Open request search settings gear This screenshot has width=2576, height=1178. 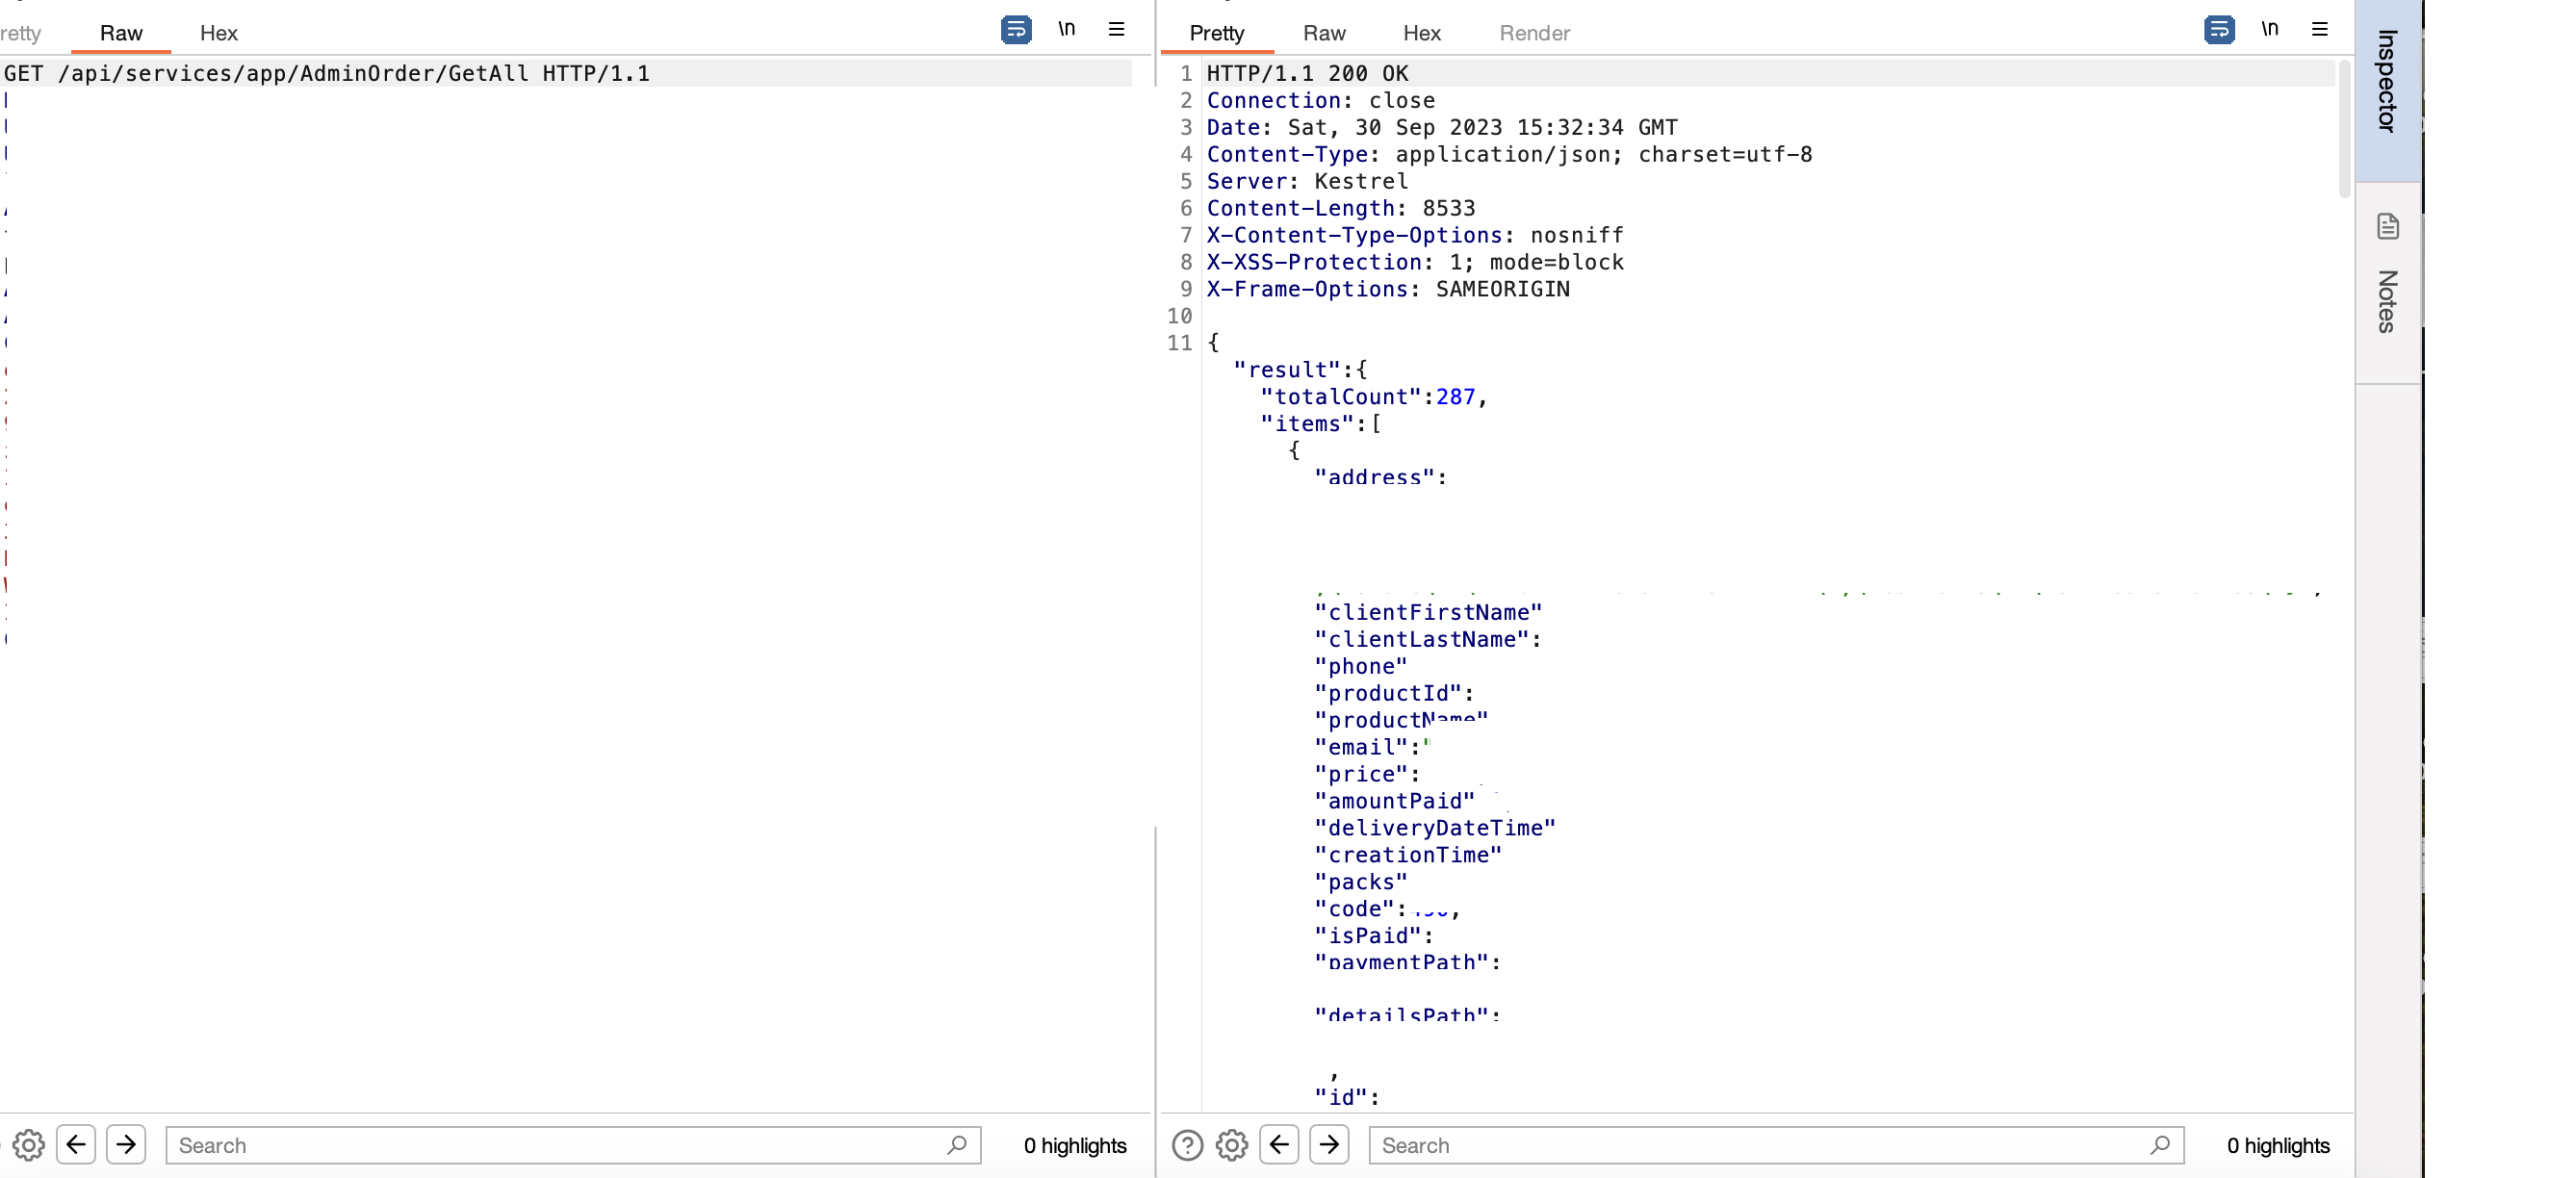click(x=29, y=1145)
